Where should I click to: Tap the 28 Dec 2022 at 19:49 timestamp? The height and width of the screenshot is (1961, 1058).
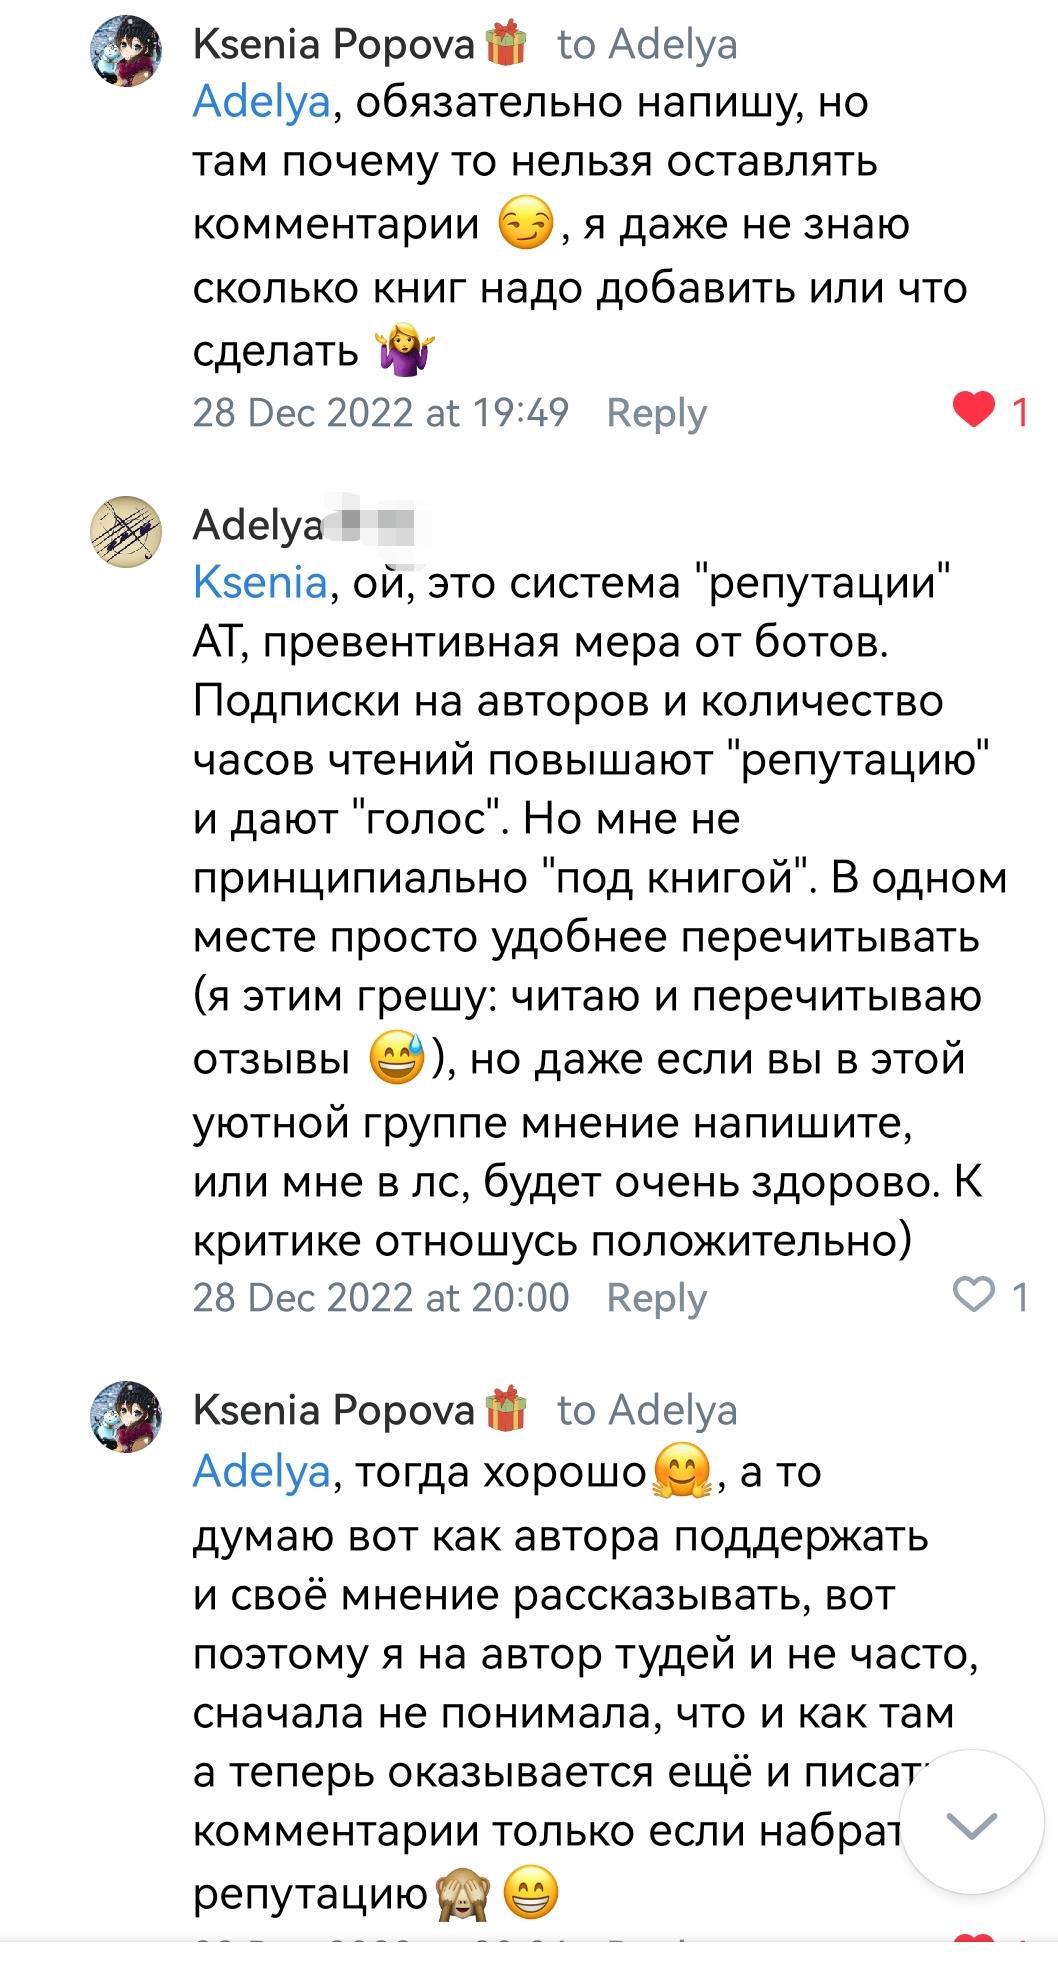[380, 412]
